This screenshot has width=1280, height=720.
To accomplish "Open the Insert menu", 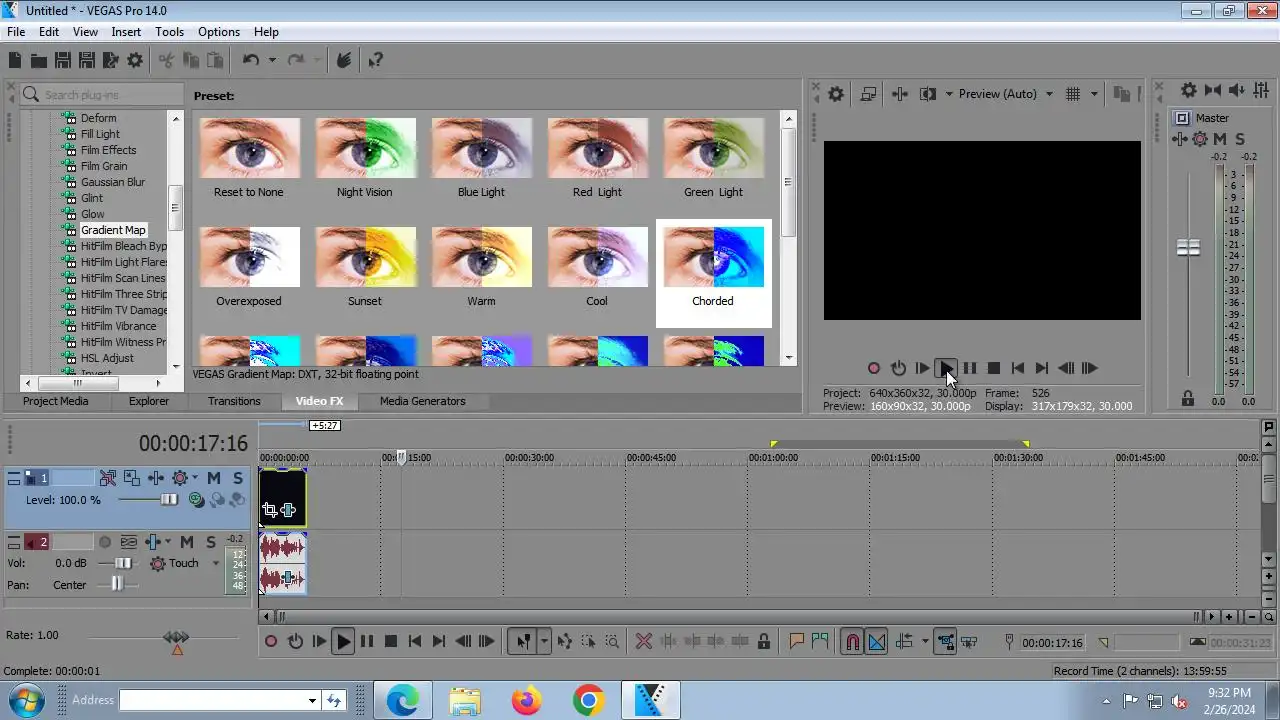I will [126, 32].
